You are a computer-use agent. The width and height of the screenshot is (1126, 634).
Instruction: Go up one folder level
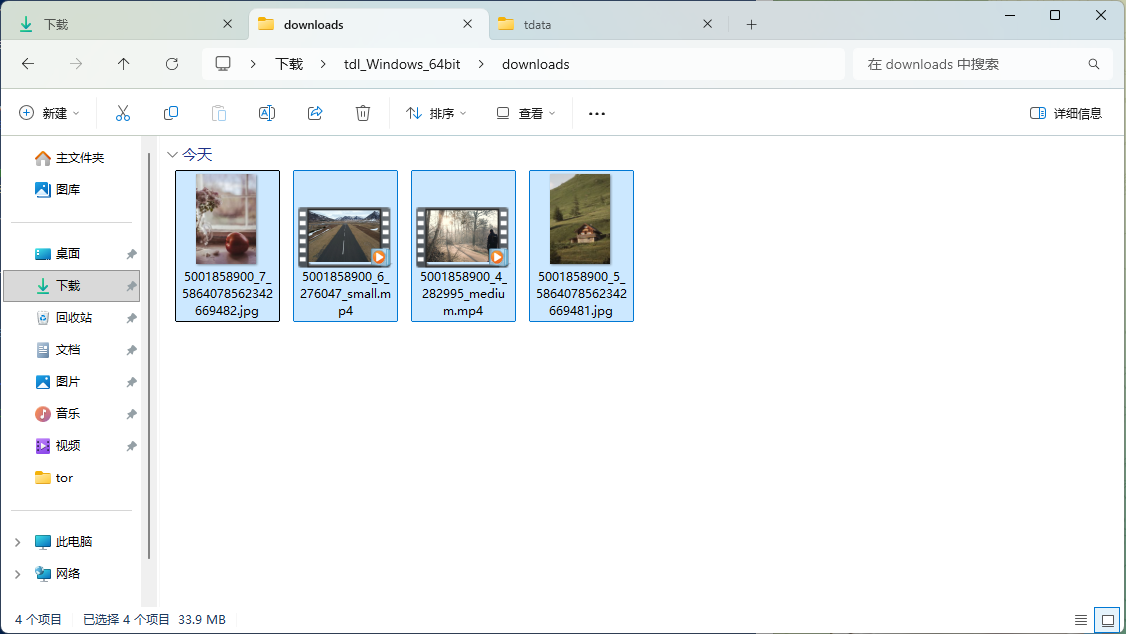pyautogui.click(x=124, y=64)
